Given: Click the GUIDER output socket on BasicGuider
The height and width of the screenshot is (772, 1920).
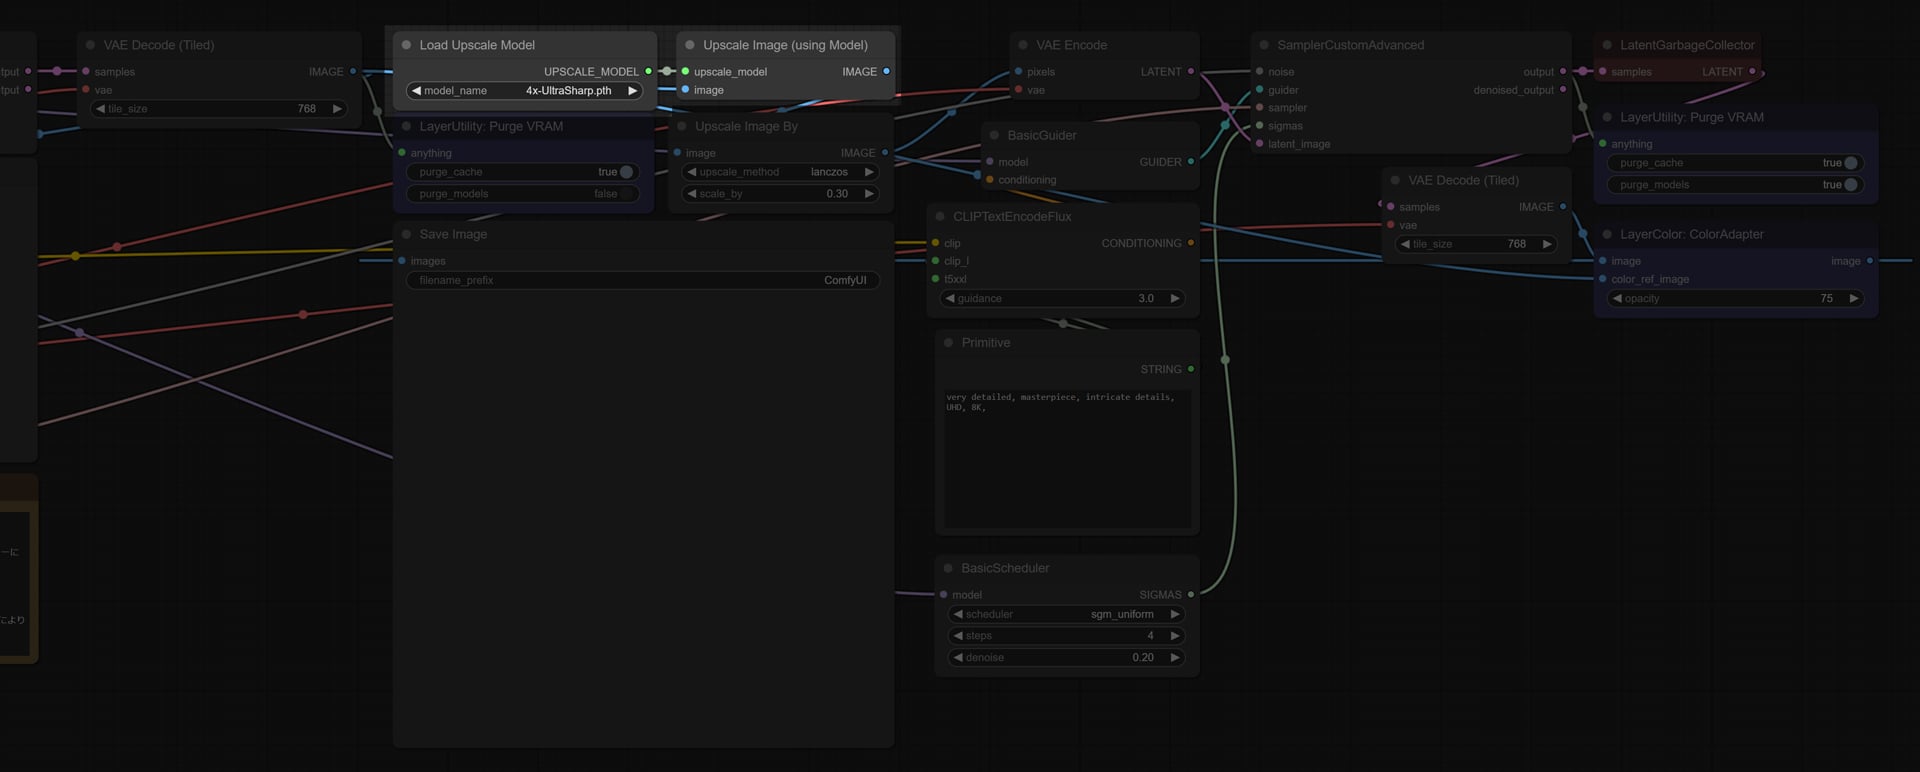Looking at the screenshot, I should pyautogui.click(x=1190, y=161).
